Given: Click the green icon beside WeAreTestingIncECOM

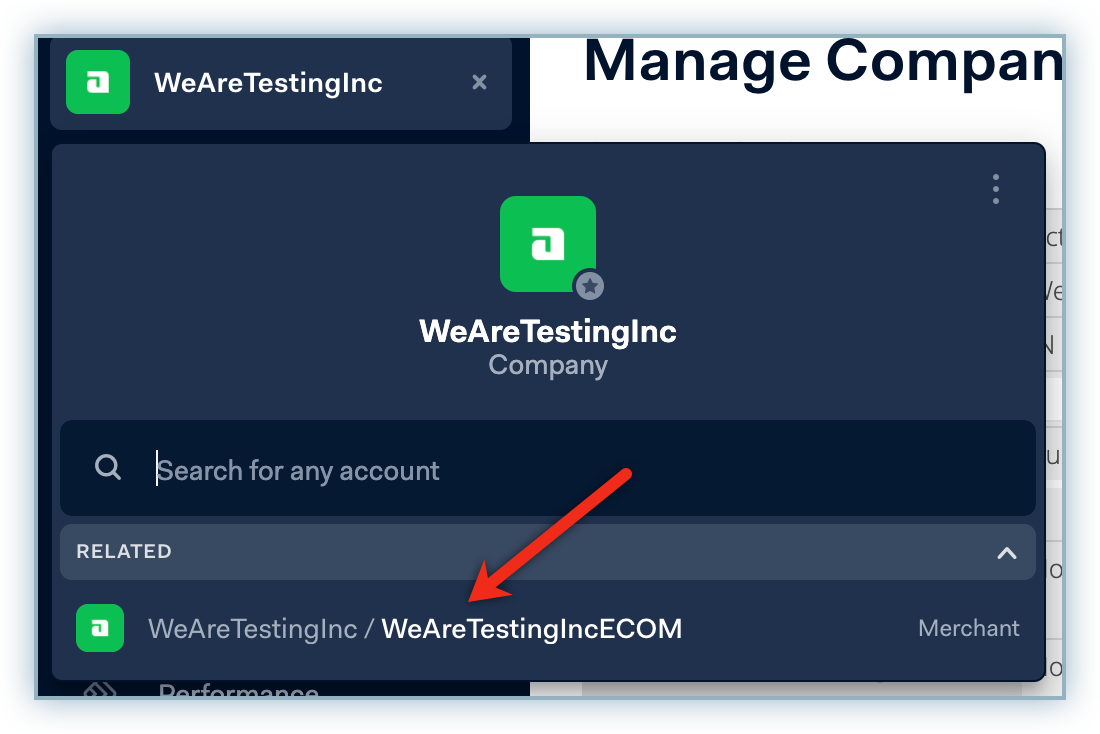Looking at the screenshot, I should pyautogui.click(x=100, y=628).
